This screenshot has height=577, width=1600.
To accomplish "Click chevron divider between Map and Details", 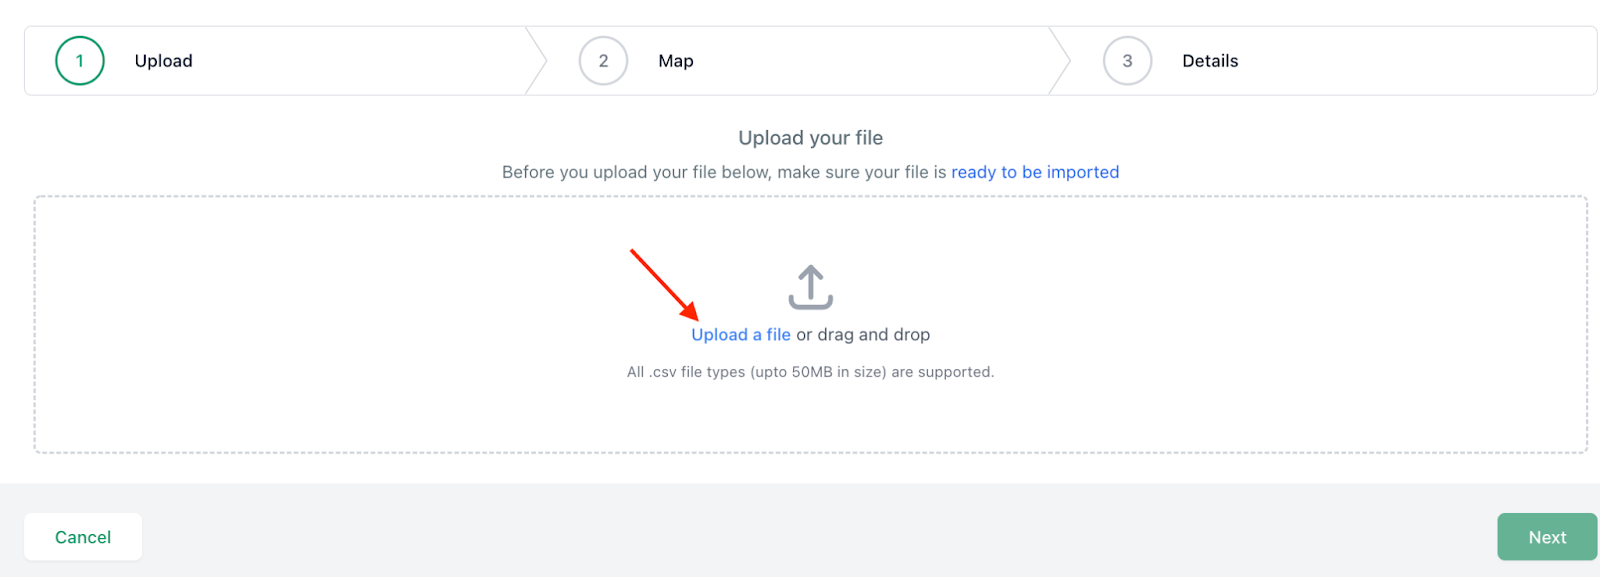I will click(x=1060, y=61).
